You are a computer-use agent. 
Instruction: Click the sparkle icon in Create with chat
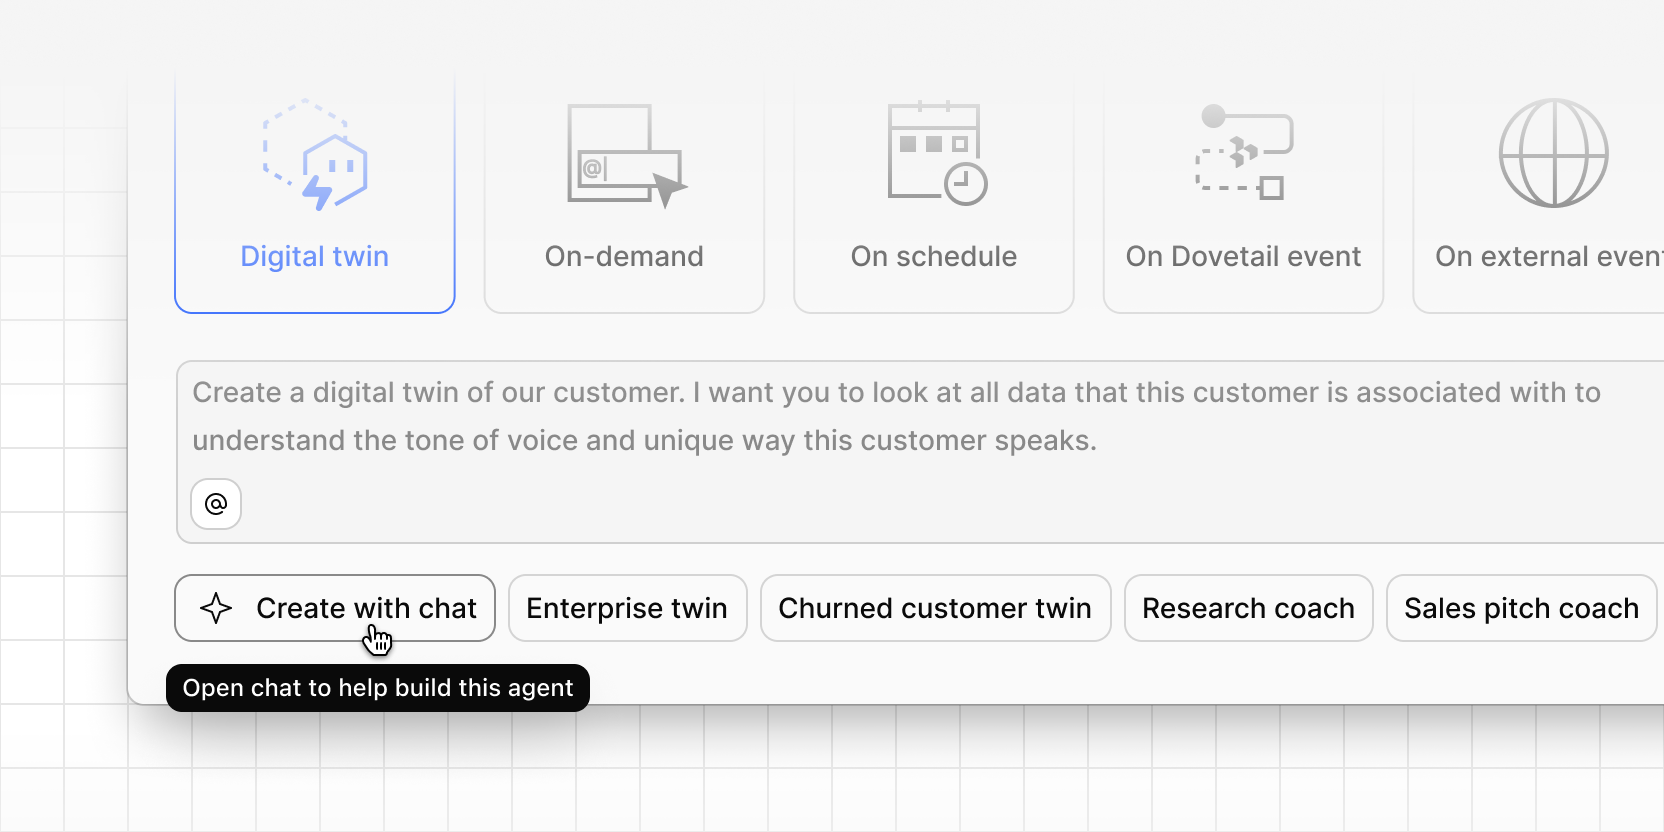point(216,608)
